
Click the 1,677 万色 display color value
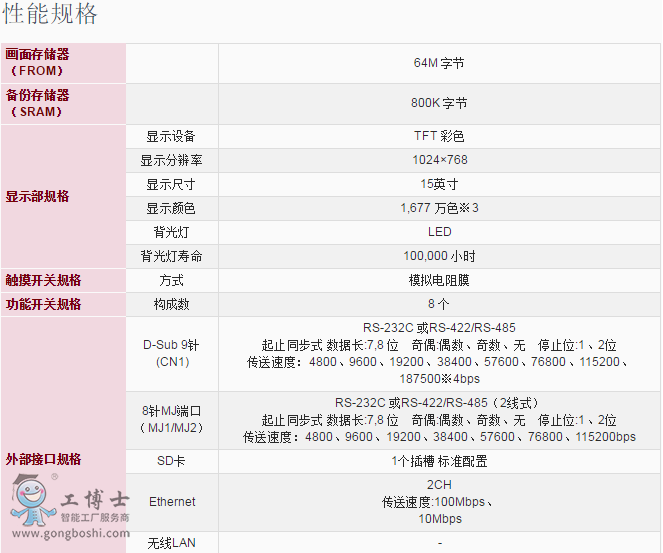pos(439,208)
